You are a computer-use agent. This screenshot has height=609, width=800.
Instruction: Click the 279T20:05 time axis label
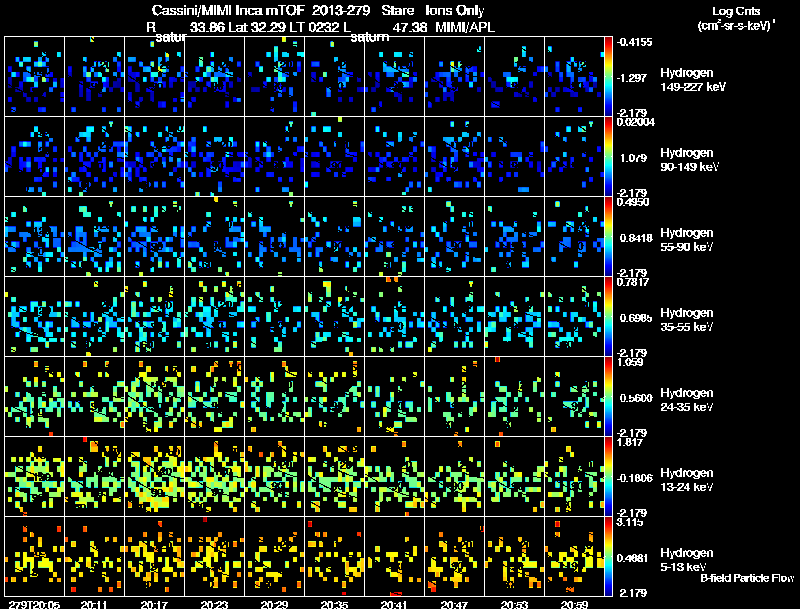coord(34,605)
